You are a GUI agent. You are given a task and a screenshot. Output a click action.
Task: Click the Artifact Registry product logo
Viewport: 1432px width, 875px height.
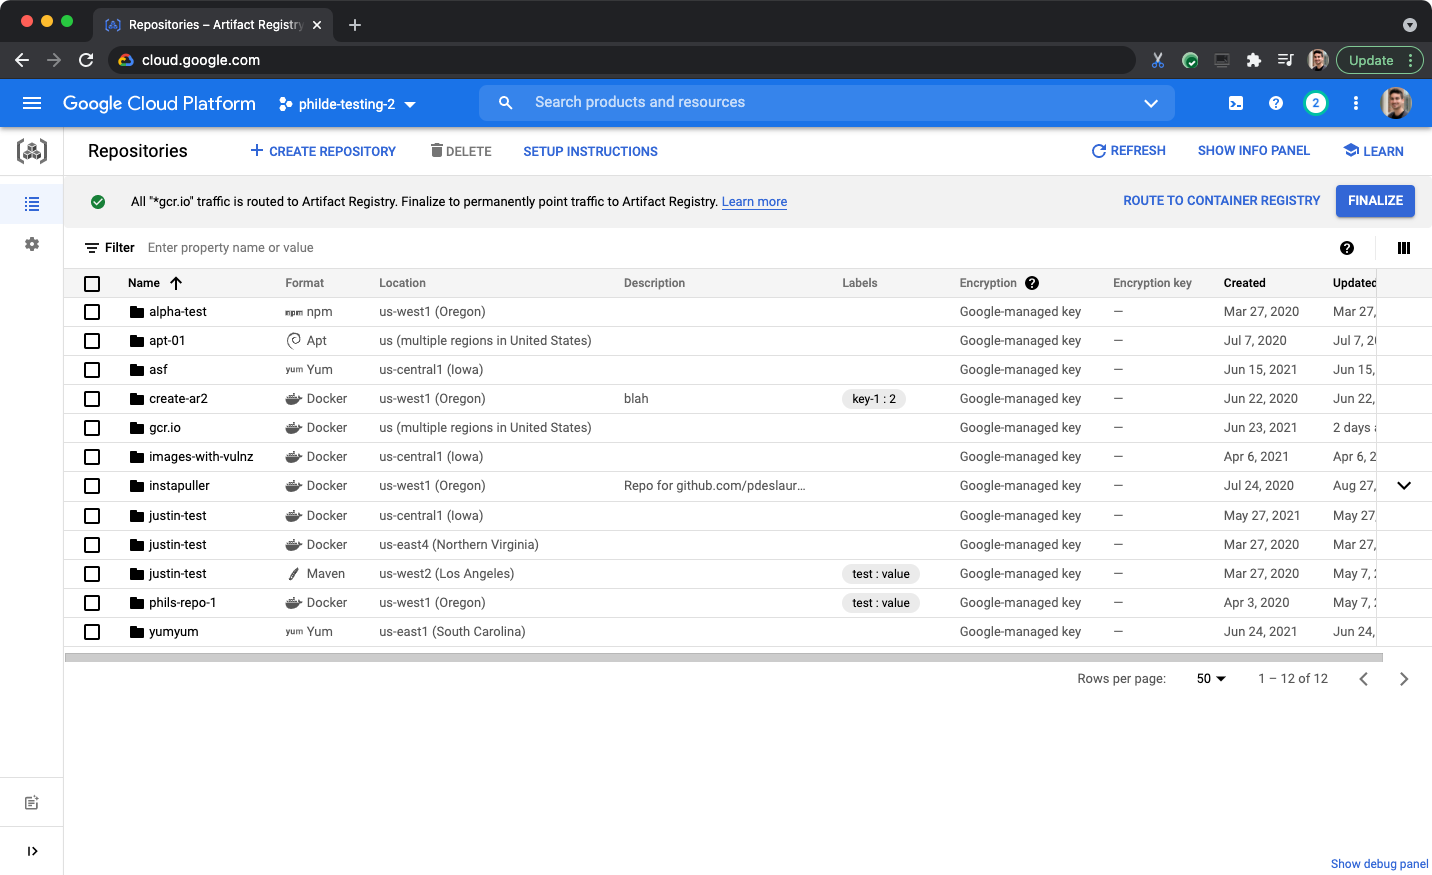pos(32,151)
